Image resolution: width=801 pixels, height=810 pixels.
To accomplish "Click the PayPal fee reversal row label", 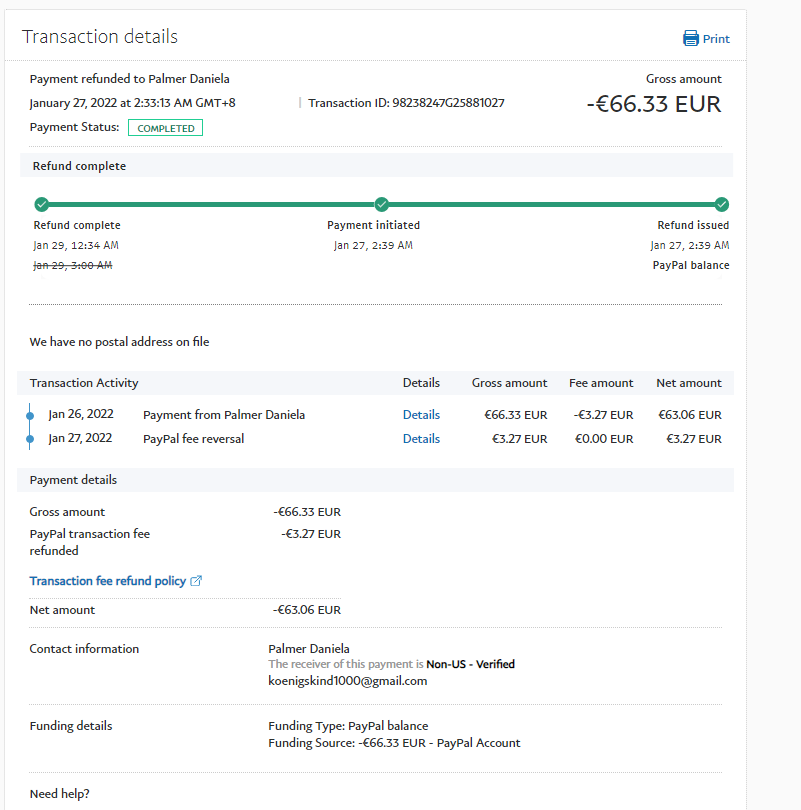I will point(193,439).
